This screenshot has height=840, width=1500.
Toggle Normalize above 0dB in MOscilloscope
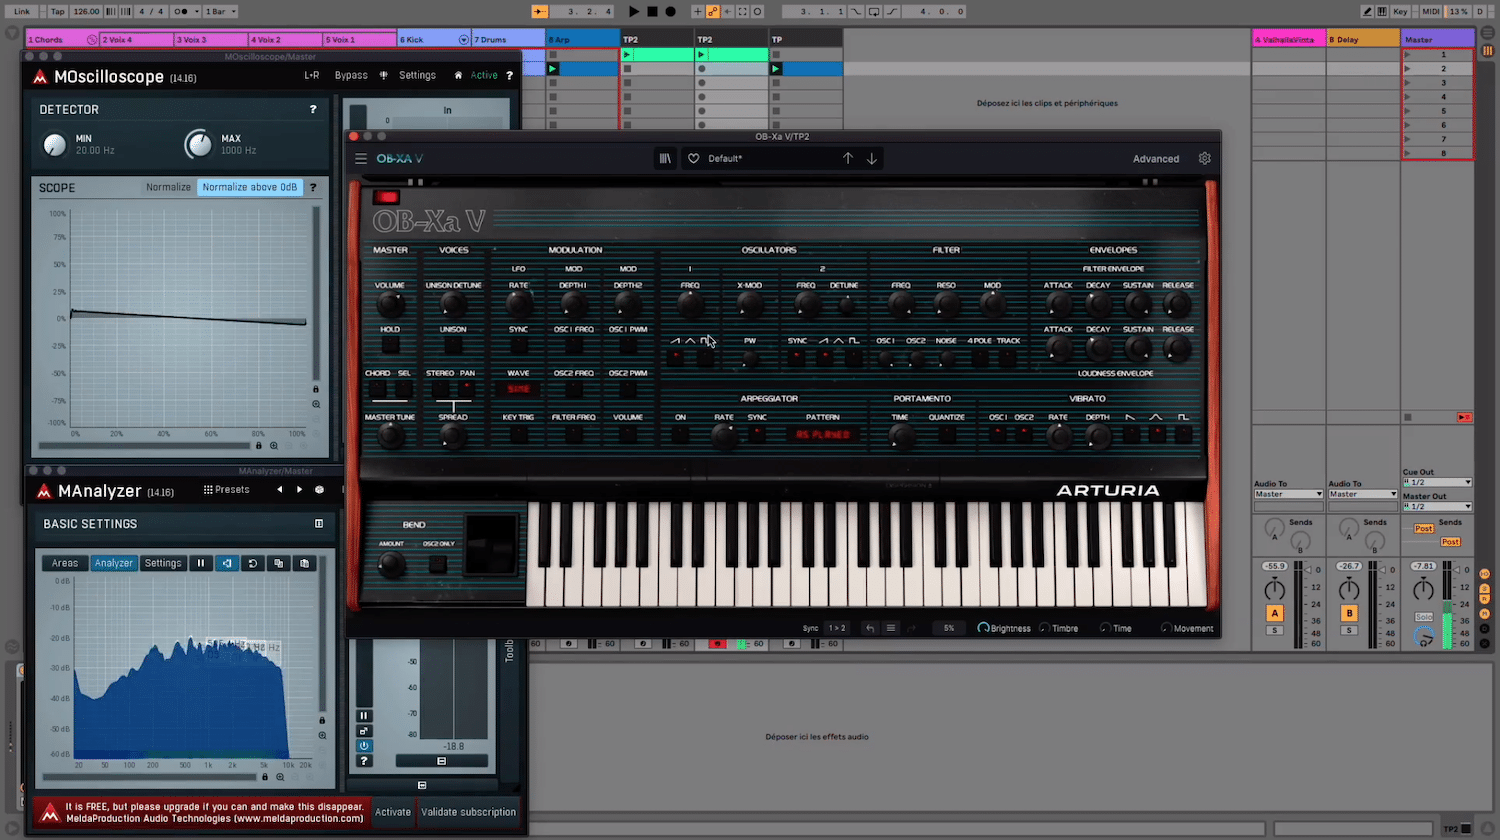(x=250, y=187)
